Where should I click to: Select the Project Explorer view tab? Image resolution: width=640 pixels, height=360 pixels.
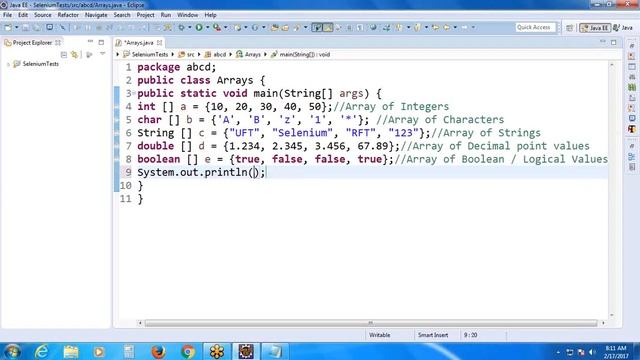[32, 42]
